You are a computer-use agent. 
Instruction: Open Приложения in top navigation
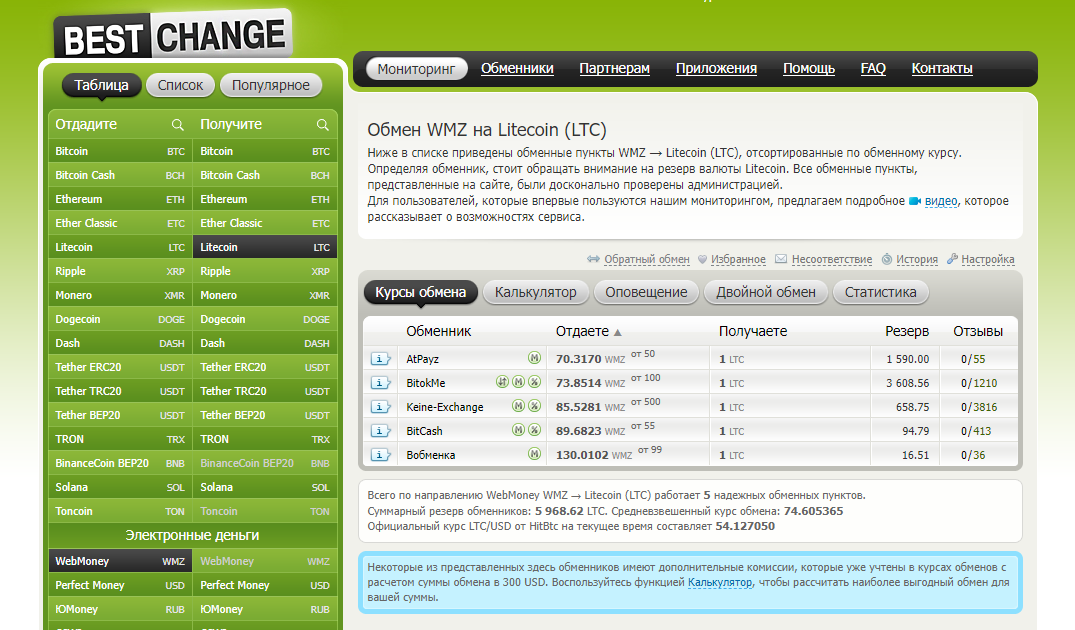coord(716,69)
